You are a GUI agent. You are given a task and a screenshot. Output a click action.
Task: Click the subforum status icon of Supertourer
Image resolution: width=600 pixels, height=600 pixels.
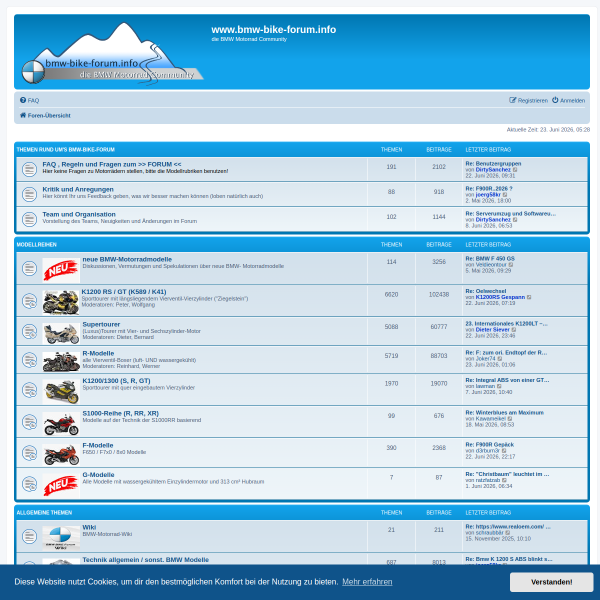tap(29, 331)
